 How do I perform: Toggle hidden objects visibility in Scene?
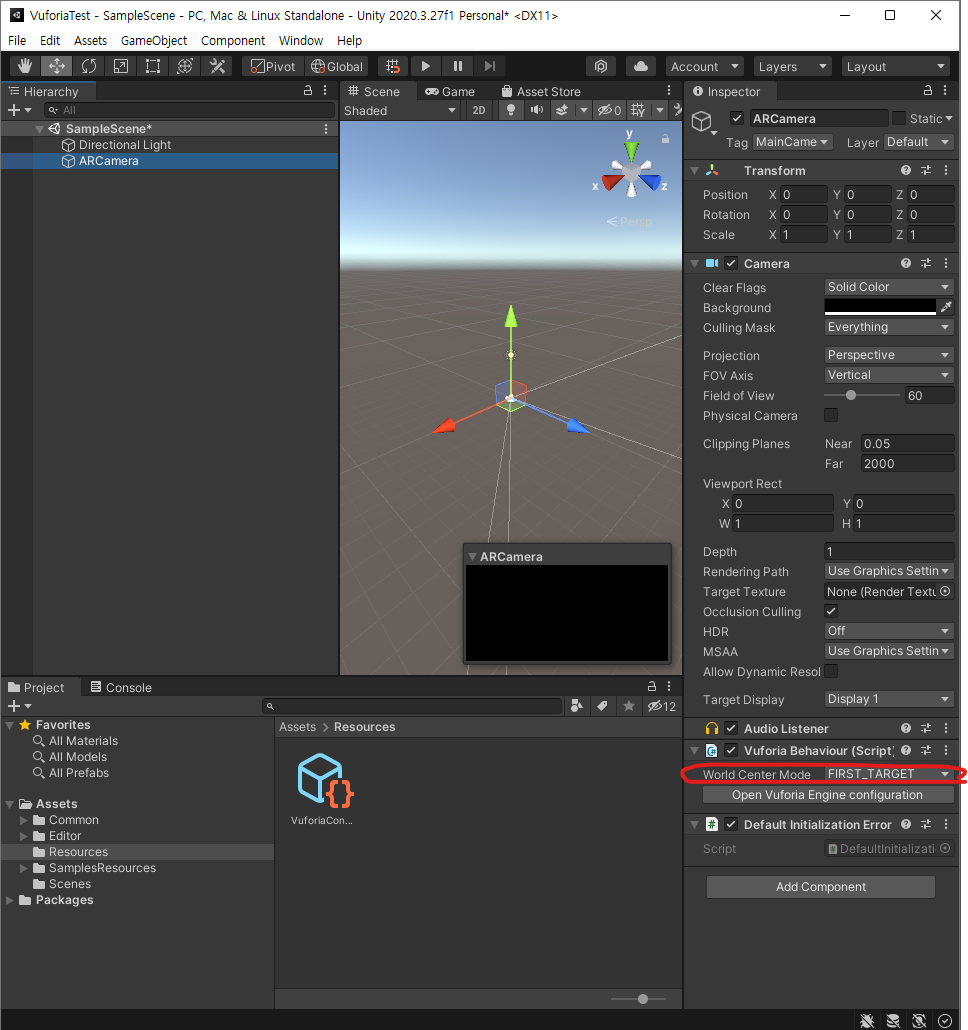609,110
